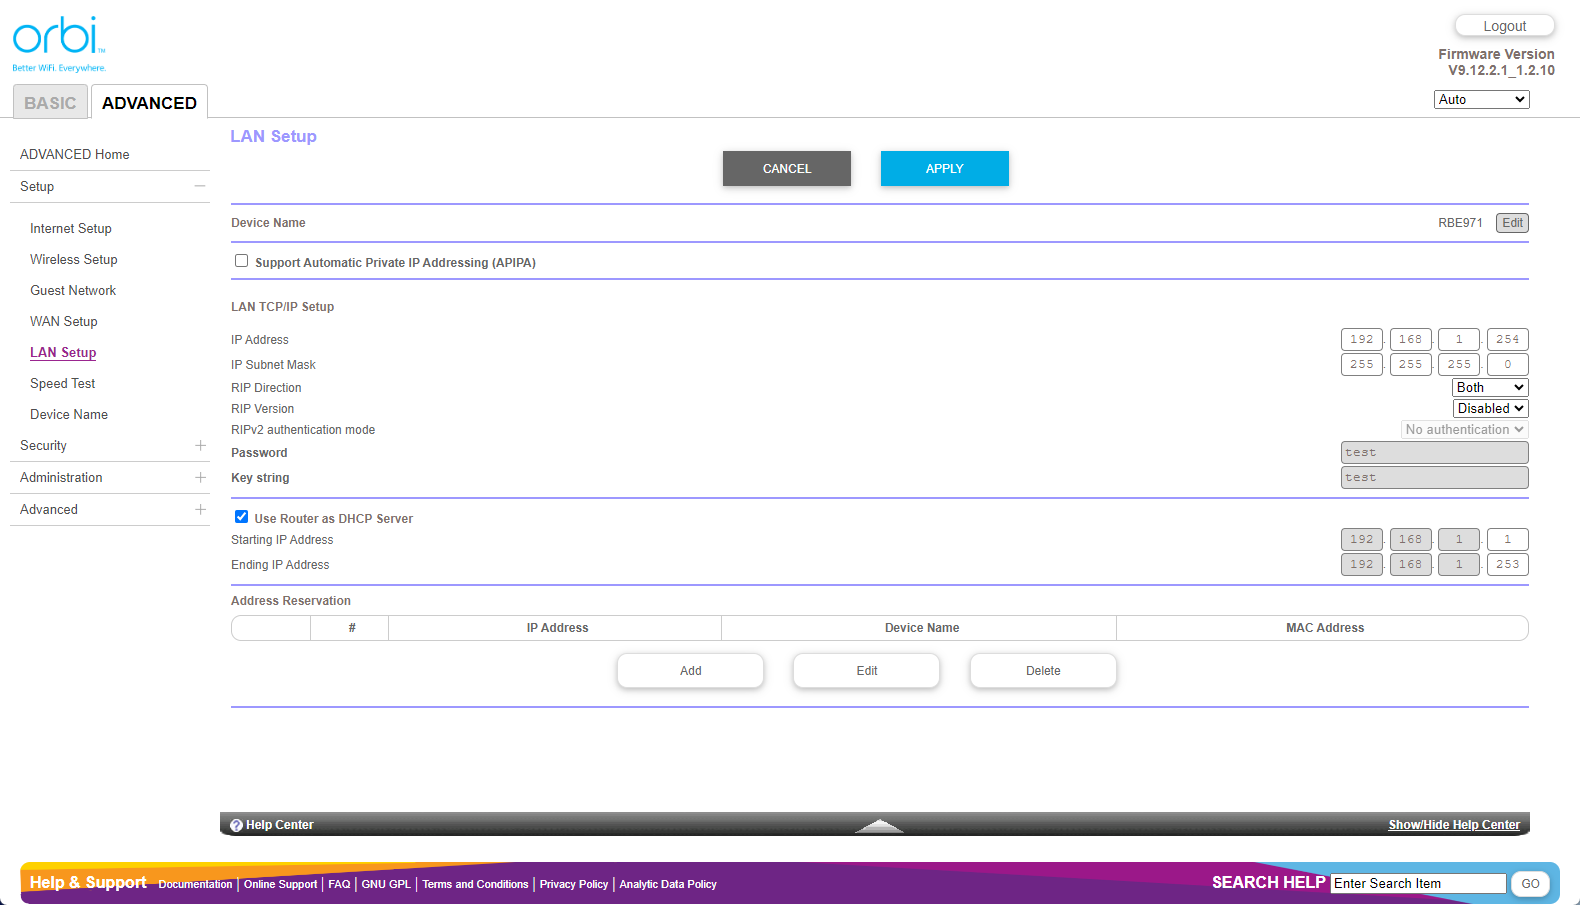1580x905 pixels.
Task: Click the Orbi logo
Action: (58, 42)
